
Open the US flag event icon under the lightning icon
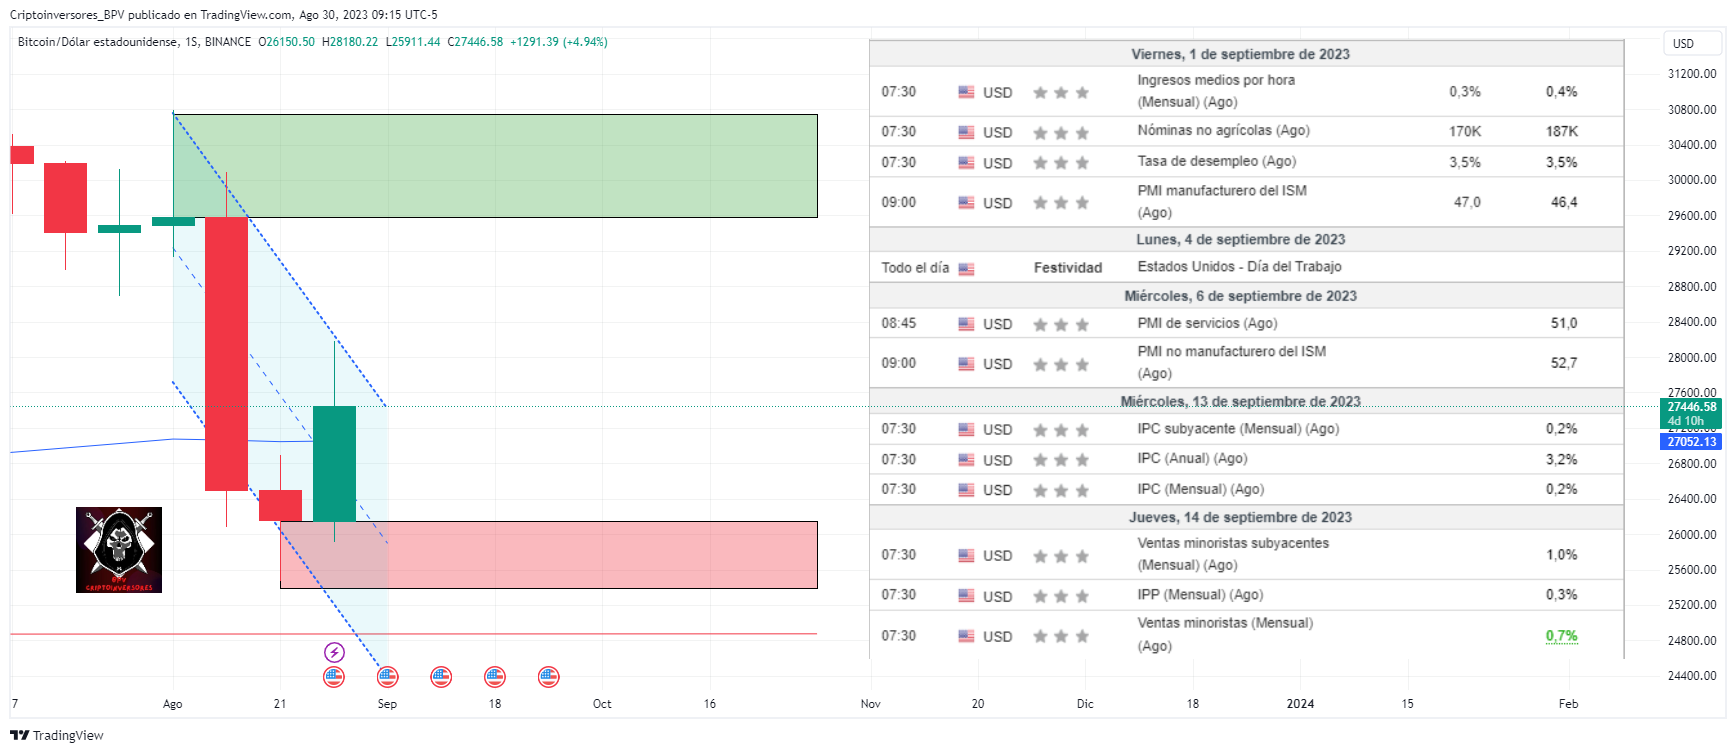point(334,677)
